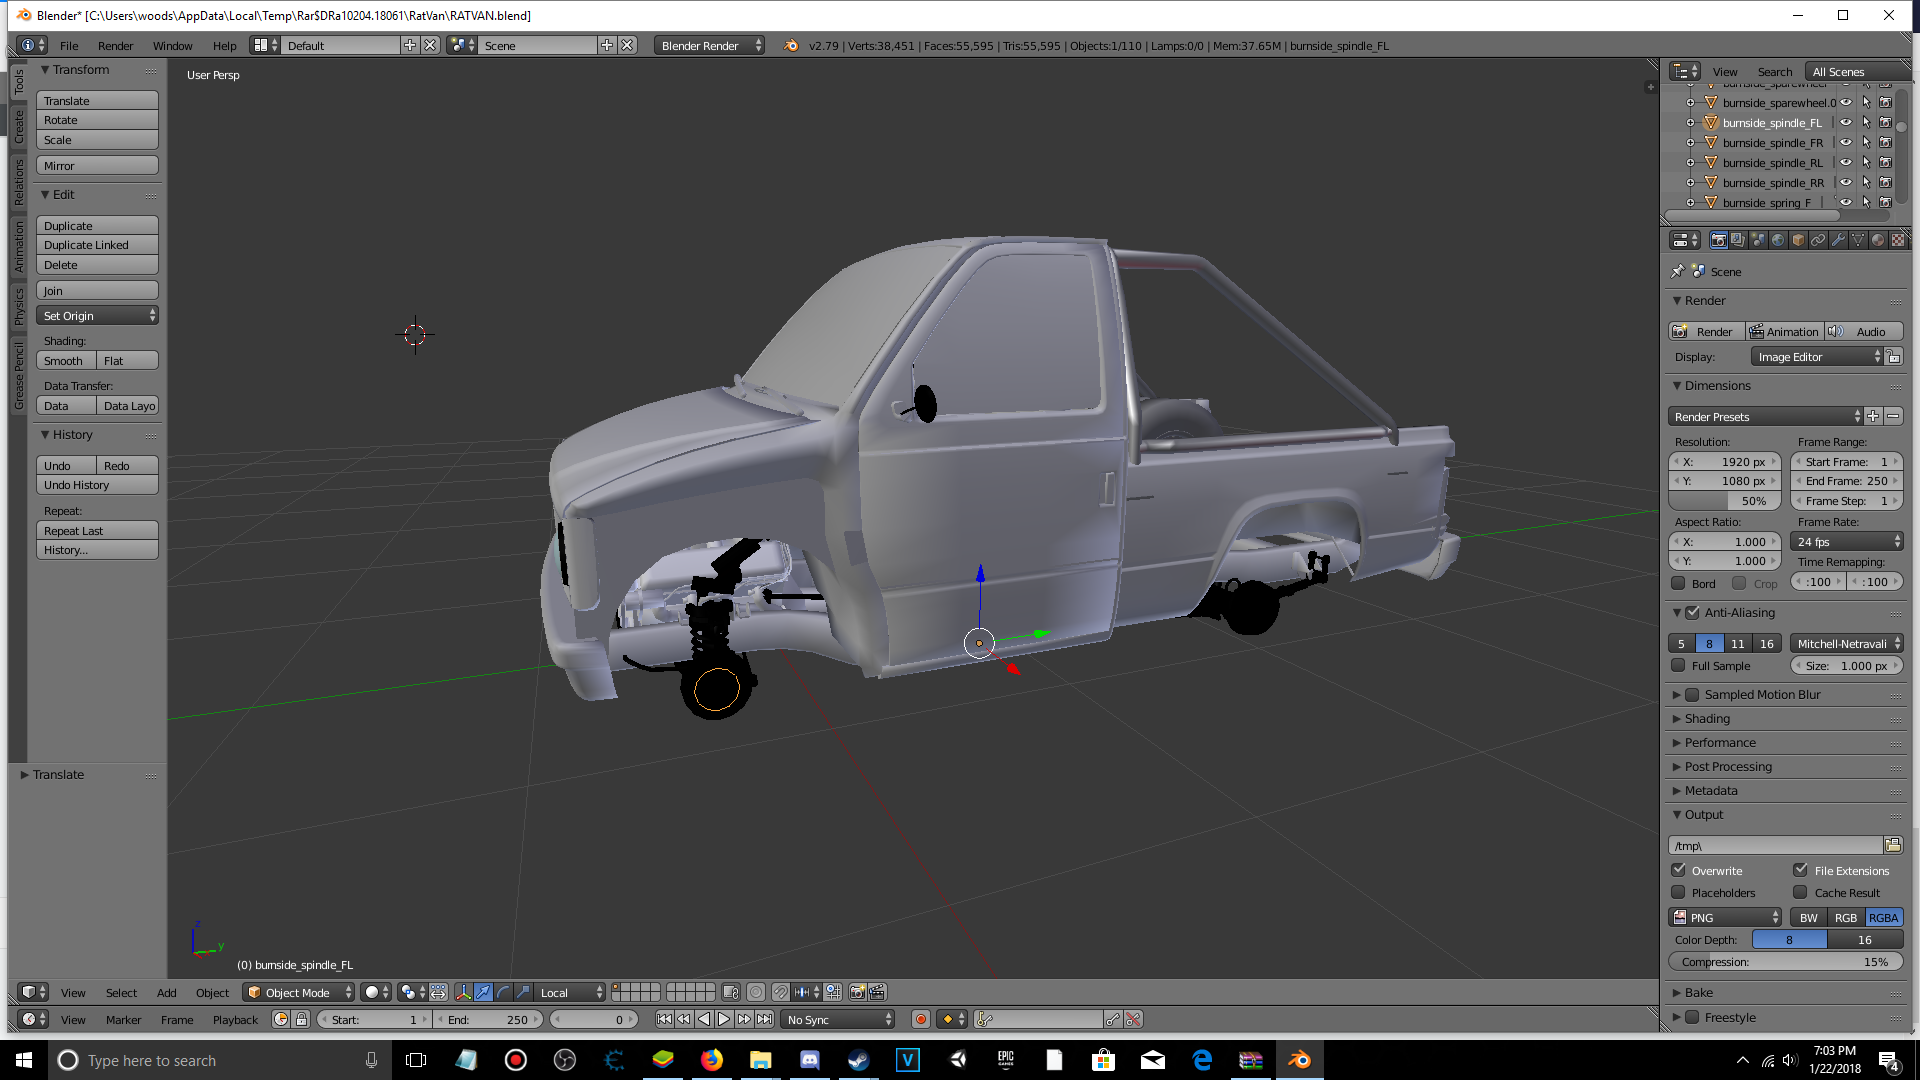Click the Duplicate Linked button

click(97, 245)
